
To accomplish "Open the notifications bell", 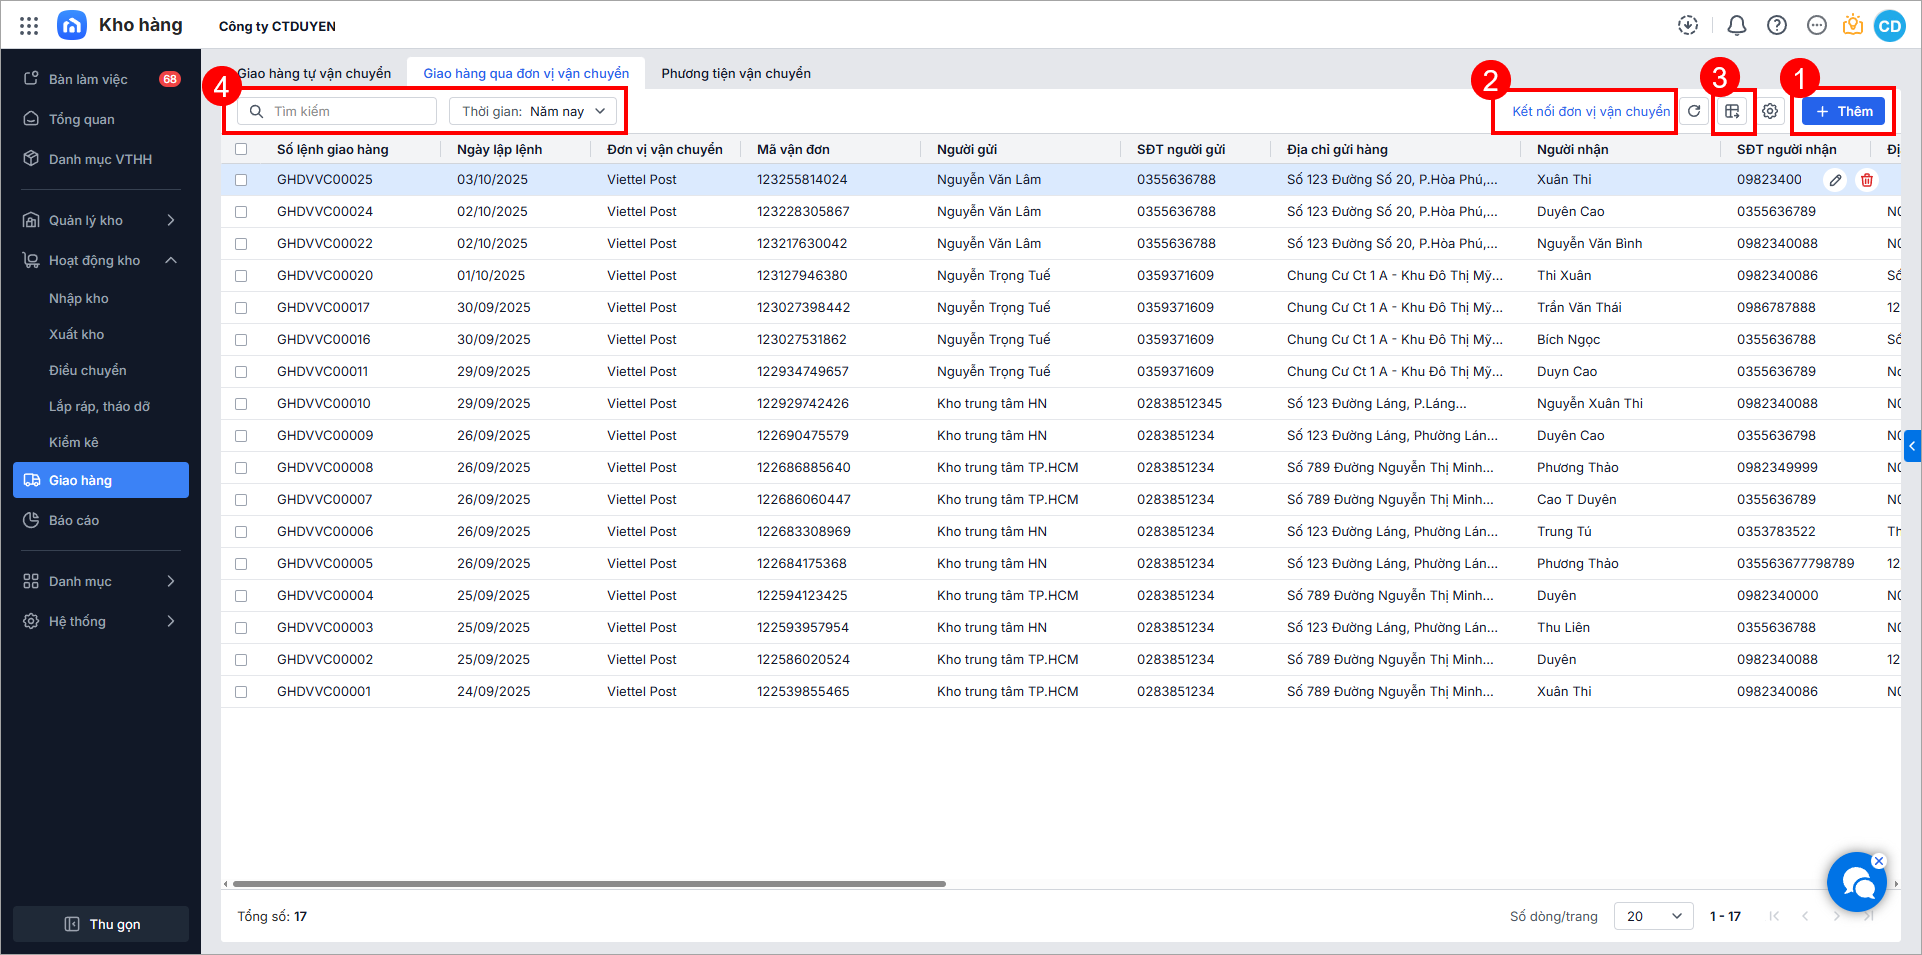I will pyautogui.click(x=1737, y=26).
